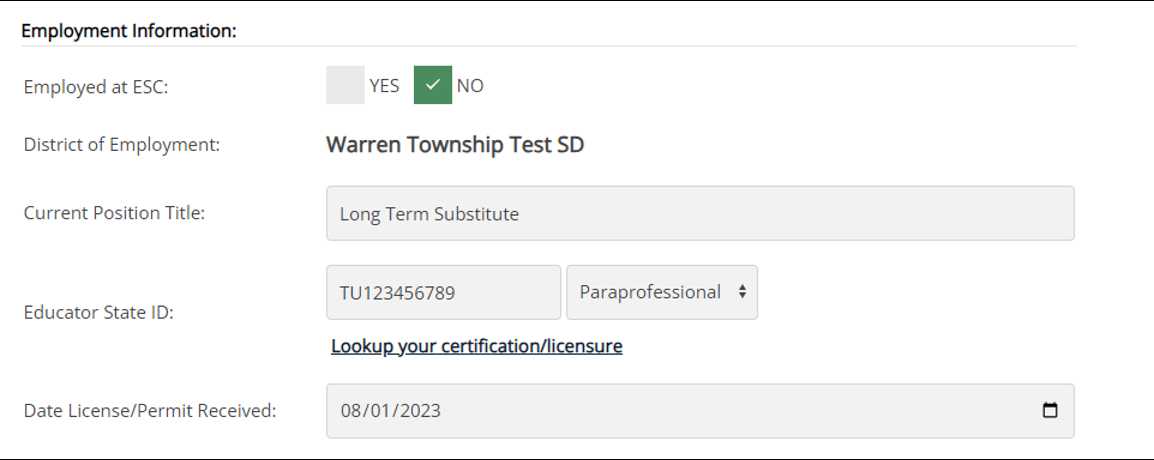Open the "Lookup your certification/licensure" link
Image resolution: width=1154 pixels, height=460 pixels.
pos(476,346)
